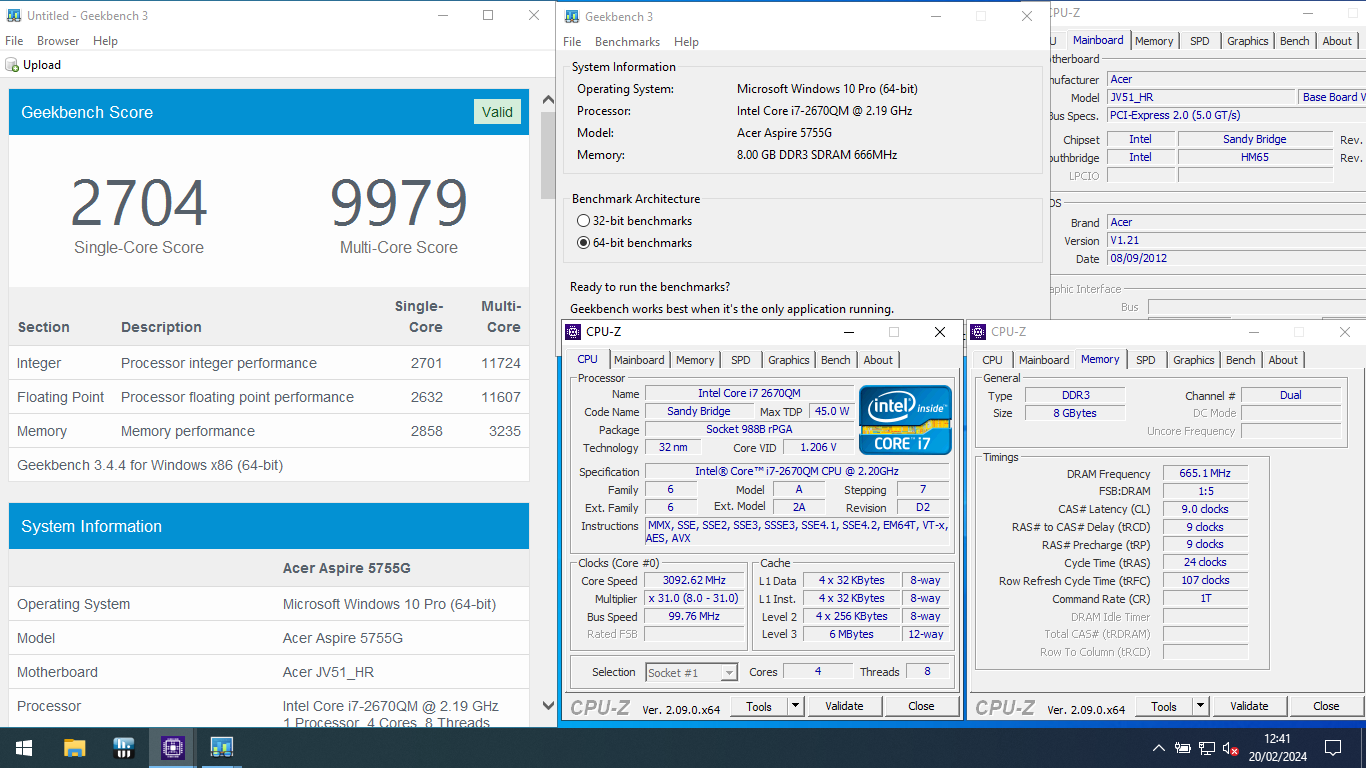Open Help menu in Geekbench 3 benchmark window

[x=686, y=42]
